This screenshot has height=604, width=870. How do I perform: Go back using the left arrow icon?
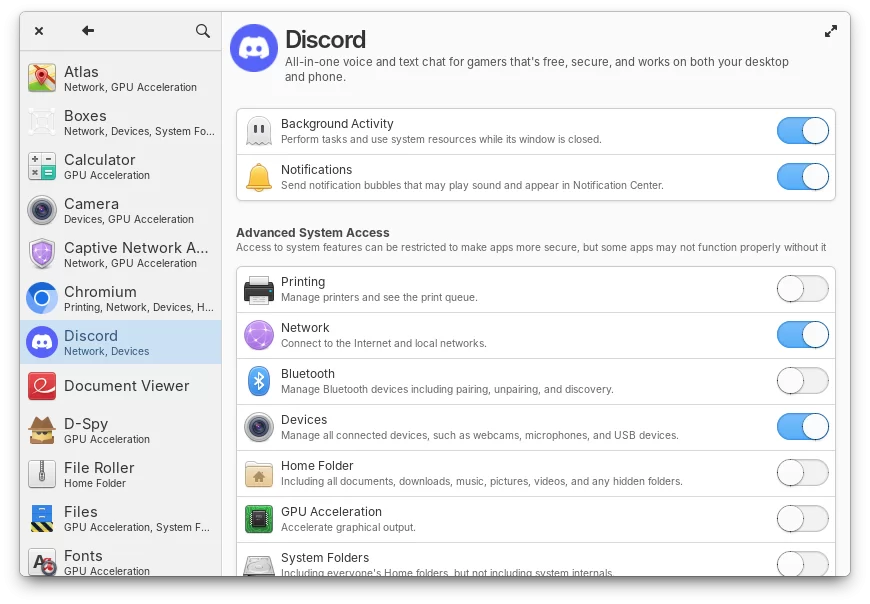click(88, 31)
